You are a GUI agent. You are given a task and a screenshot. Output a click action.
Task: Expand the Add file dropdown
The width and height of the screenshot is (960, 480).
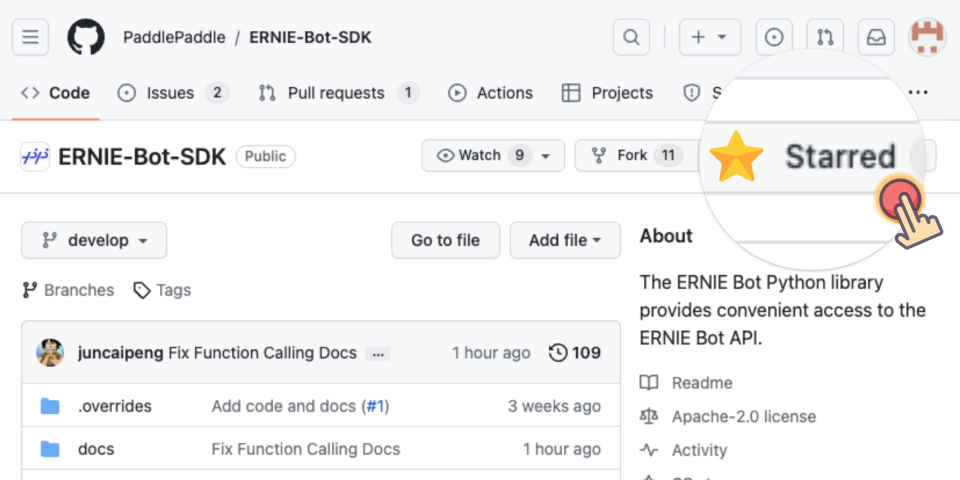click(565, 240)
